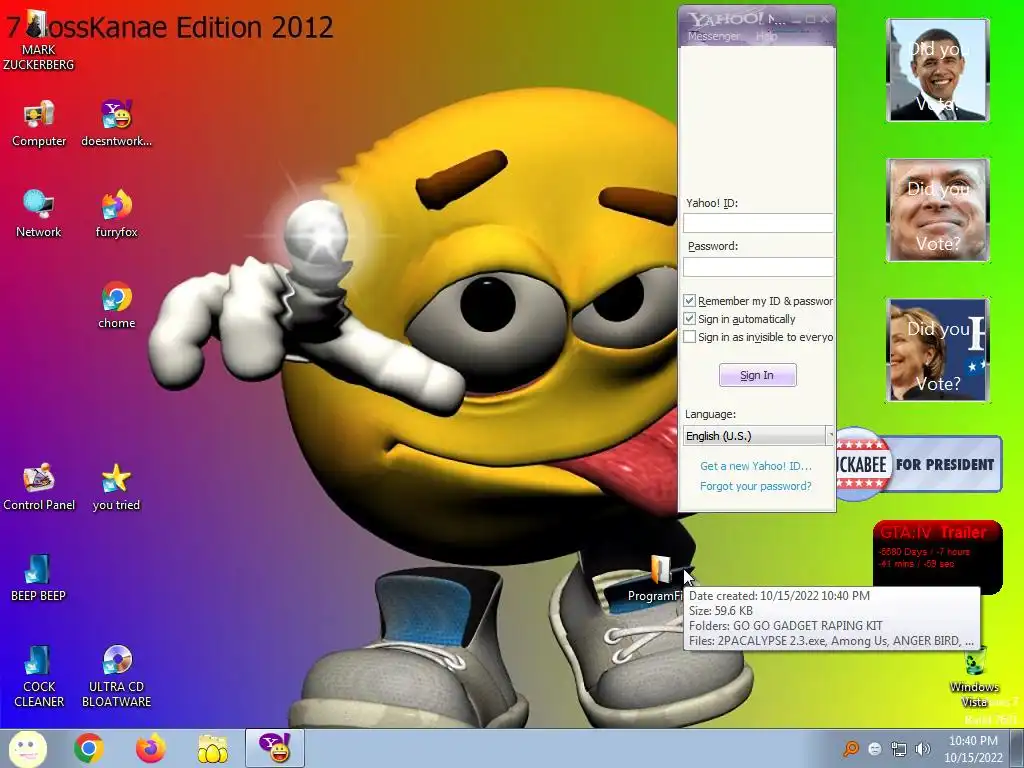Close the Yahoo Messenger window
Viewport: 1024px width, 768px height.
tap(824, 19)
